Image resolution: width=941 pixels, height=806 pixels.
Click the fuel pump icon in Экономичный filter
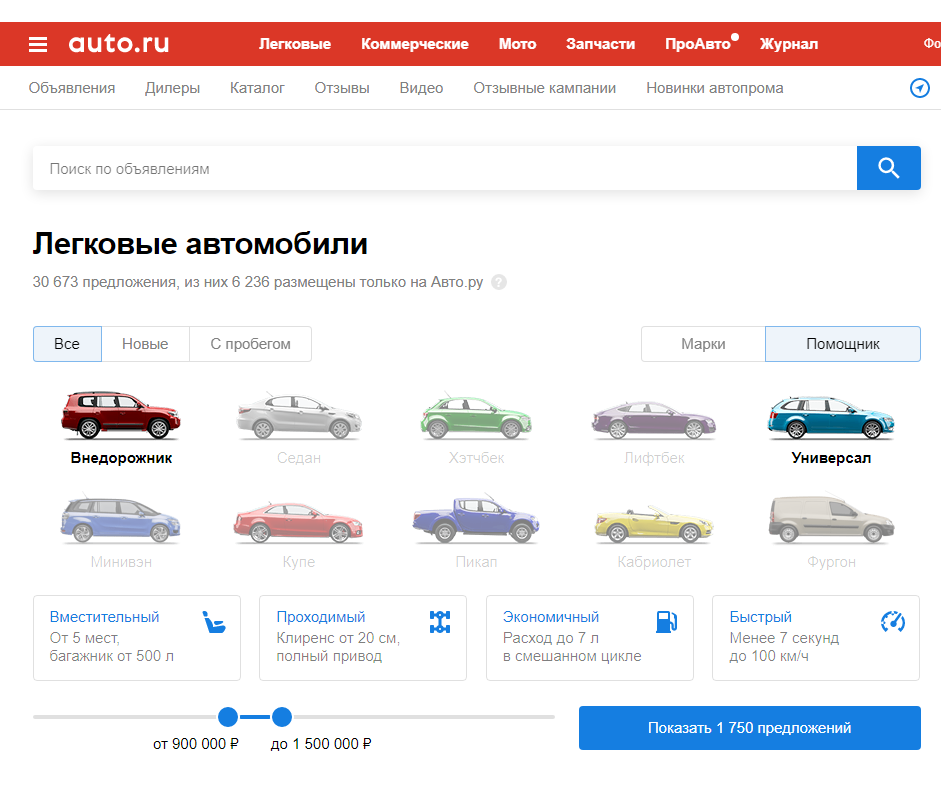[666, 622]
